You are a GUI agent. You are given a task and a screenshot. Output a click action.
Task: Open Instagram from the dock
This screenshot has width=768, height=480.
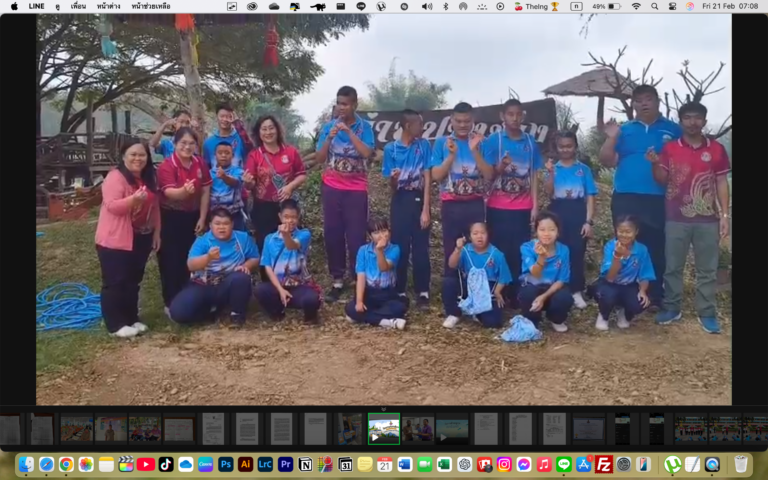504,464
